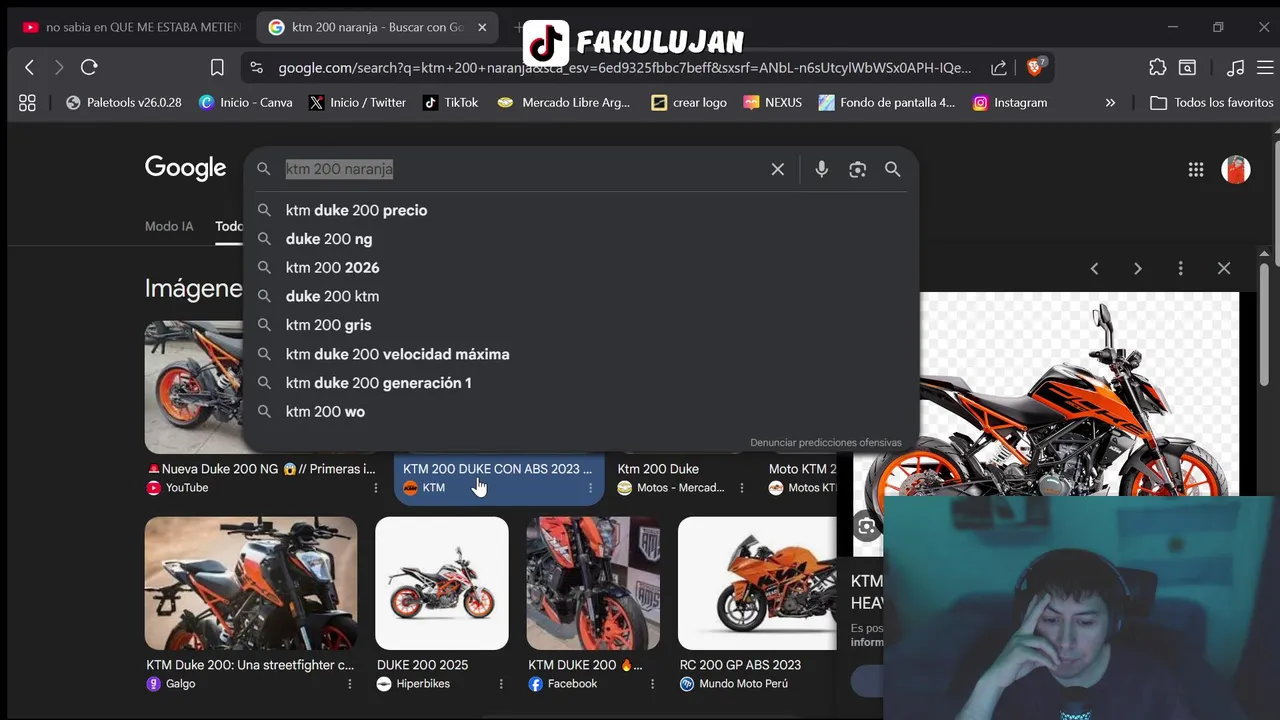Screen dimensions: 1280x720
Task: Click the page vertical scrollbar
Action: [x=1264, y=325]
